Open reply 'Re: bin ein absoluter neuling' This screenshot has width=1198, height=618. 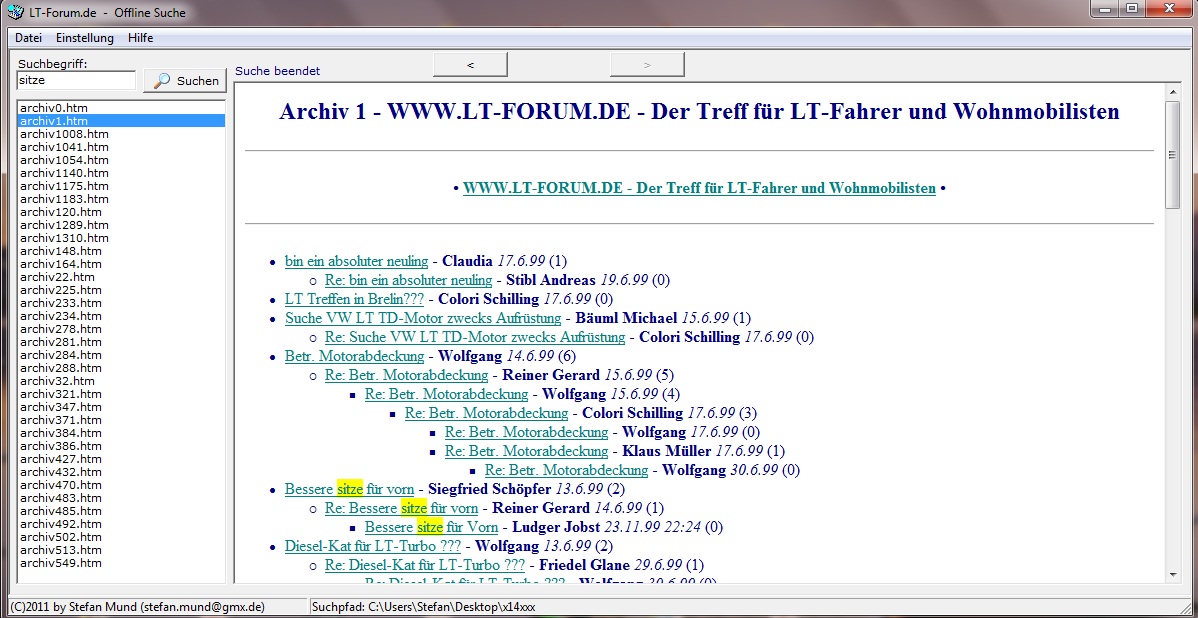(409, 280)
